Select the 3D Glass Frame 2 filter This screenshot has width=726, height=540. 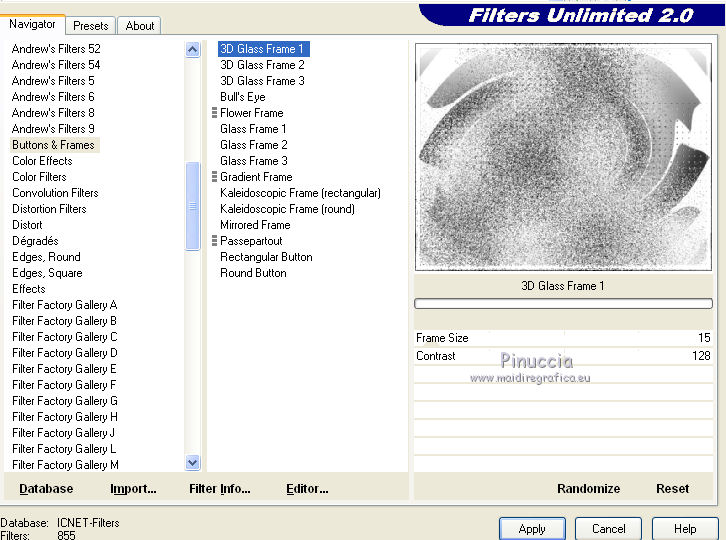(262, 65)
